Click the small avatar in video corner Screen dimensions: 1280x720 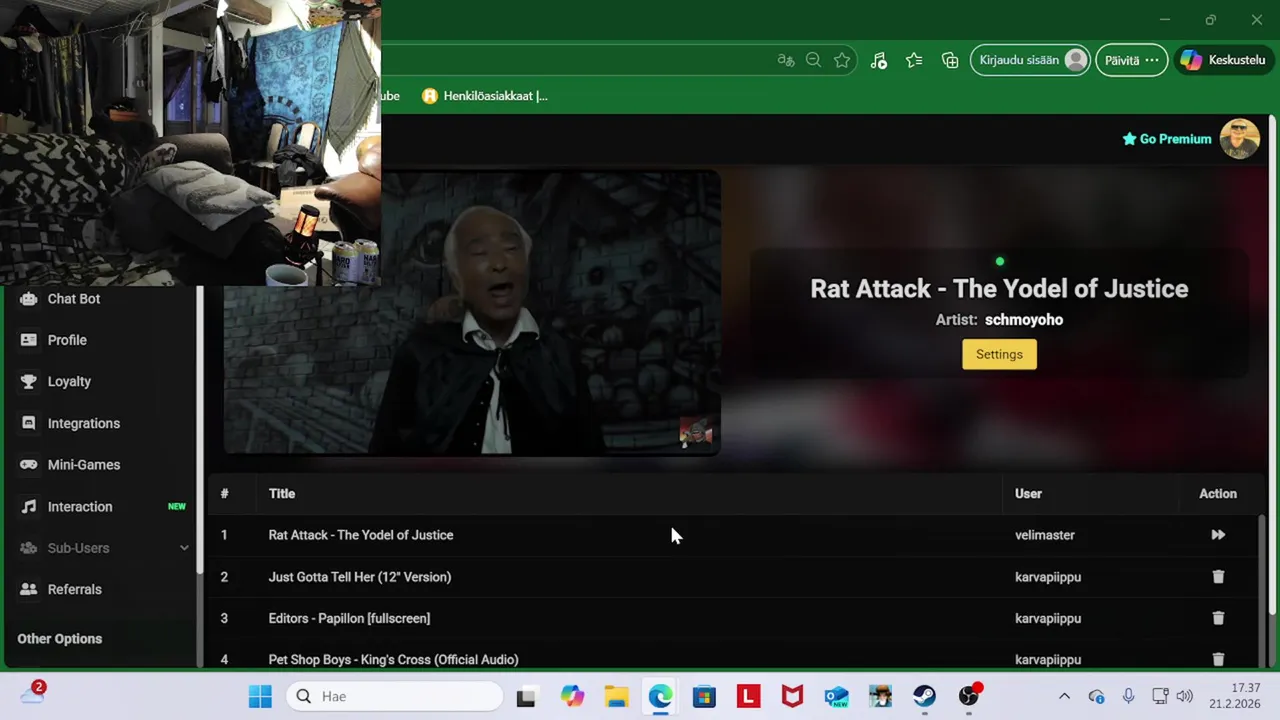(696, 433)
